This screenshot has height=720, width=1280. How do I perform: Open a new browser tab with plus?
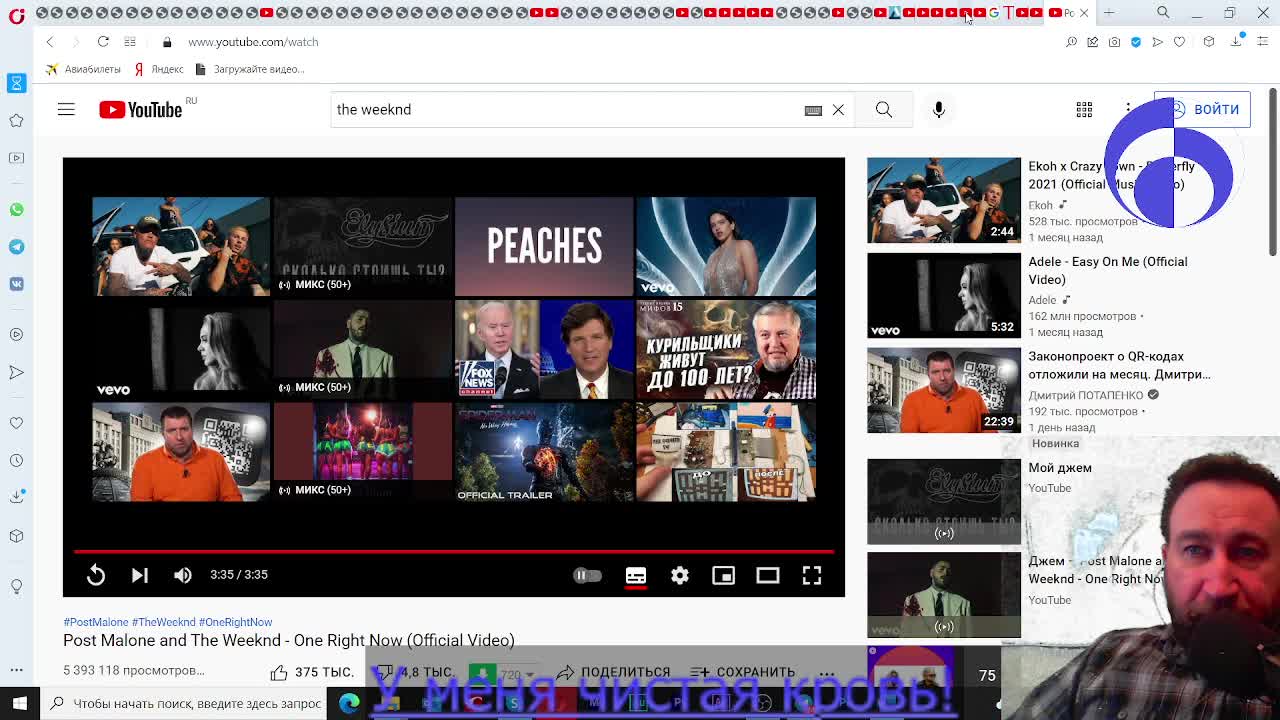pos(1109,13)
